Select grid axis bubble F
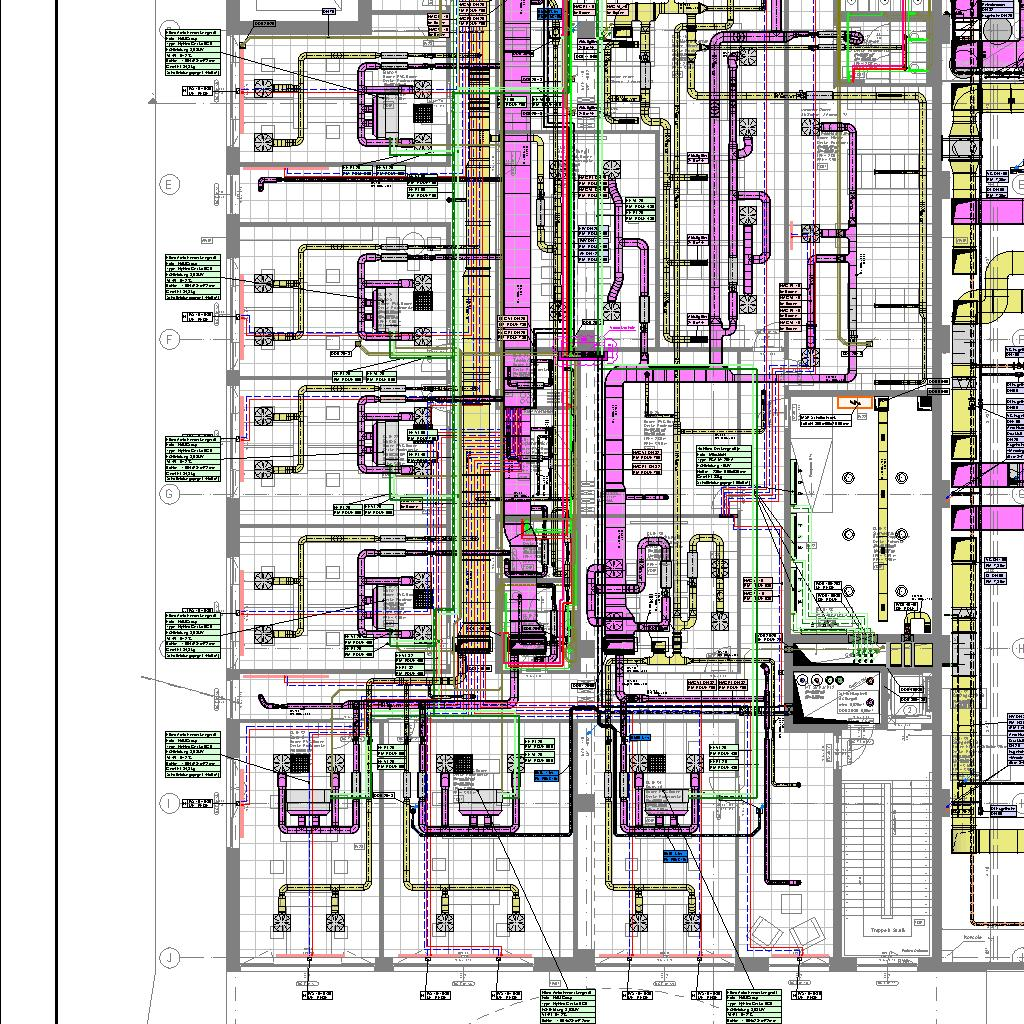 pyautogui.click(x=169, y=340)
